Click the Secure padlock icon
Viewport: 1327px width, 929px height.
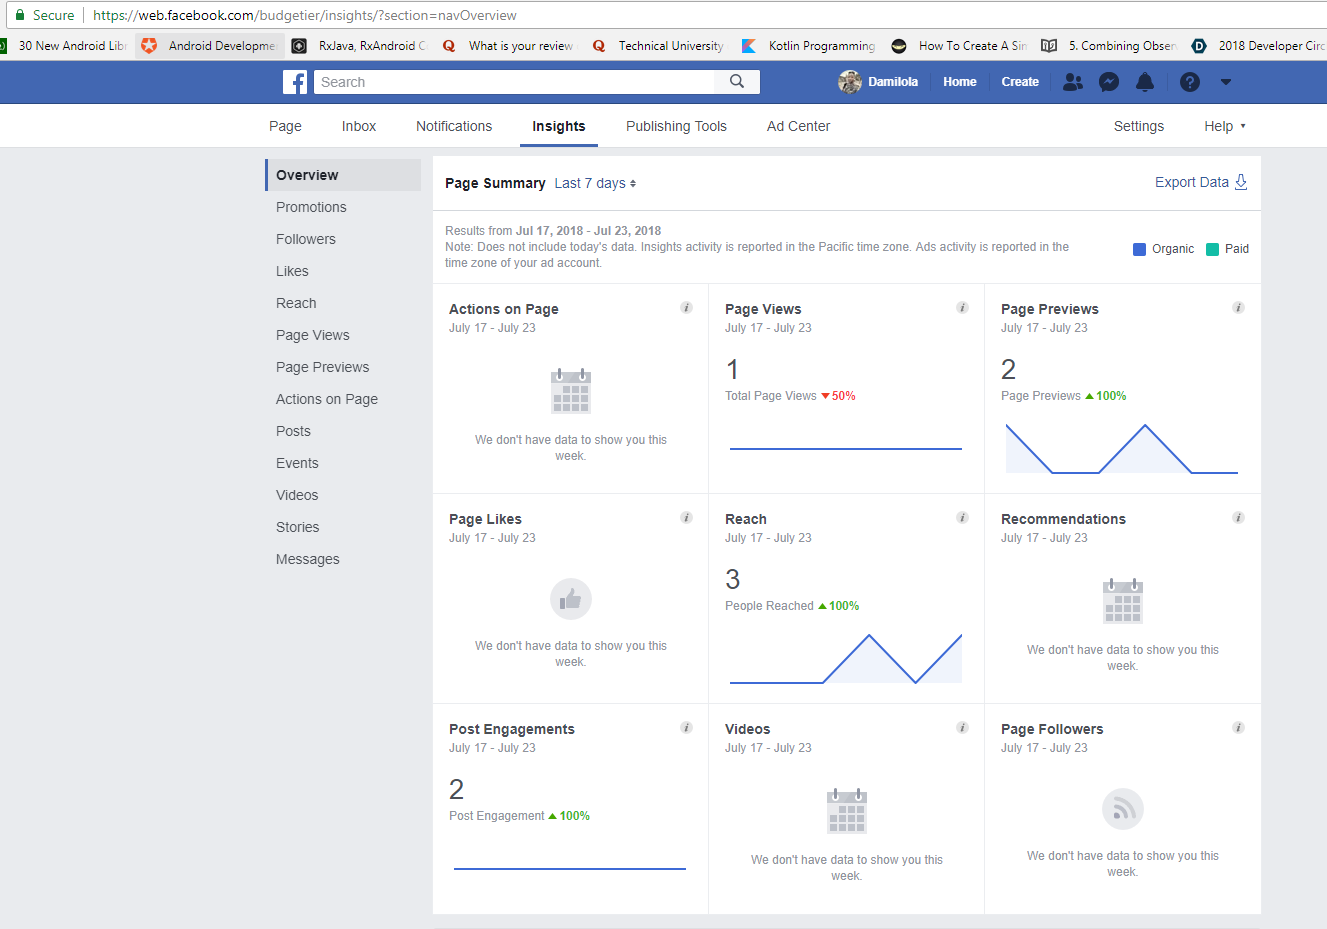pyautogui.click(x=20, y=15)
